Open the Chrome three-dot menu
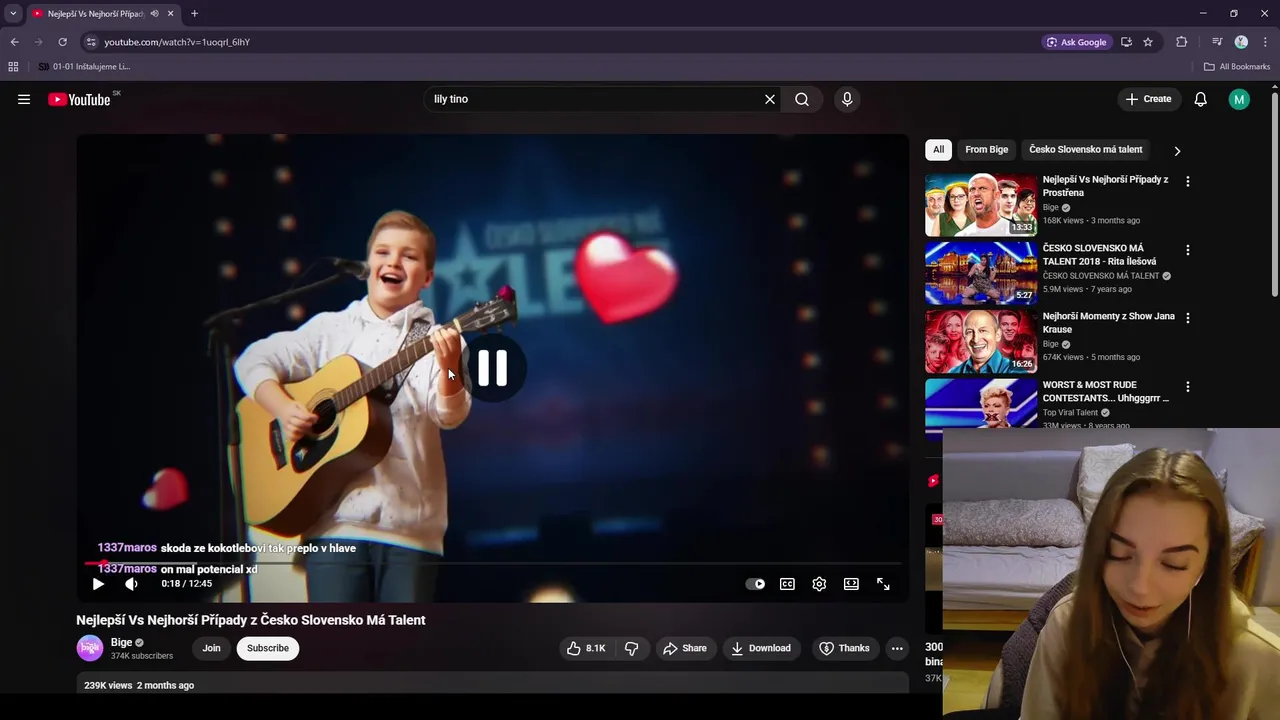Viewport: 1280px width, 720px height. (1265, 42)
